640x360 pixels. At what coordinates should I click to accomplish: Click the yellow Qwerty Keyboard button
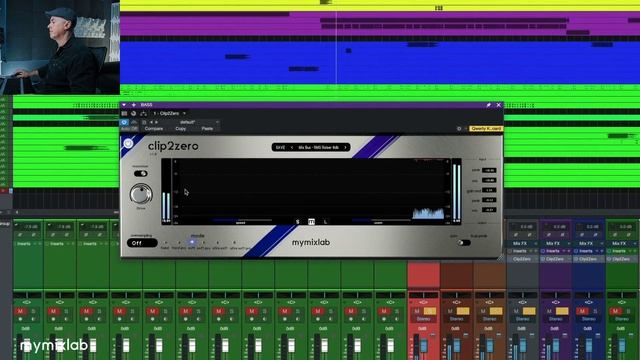tap(486, 129)
